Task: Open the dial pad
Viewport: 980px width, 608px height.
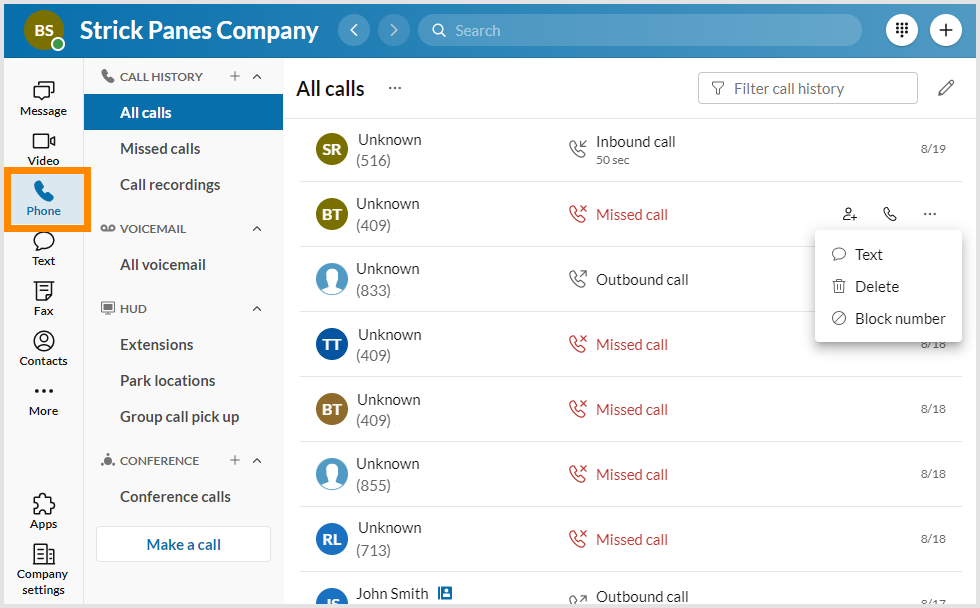Action: click(901, 30)
